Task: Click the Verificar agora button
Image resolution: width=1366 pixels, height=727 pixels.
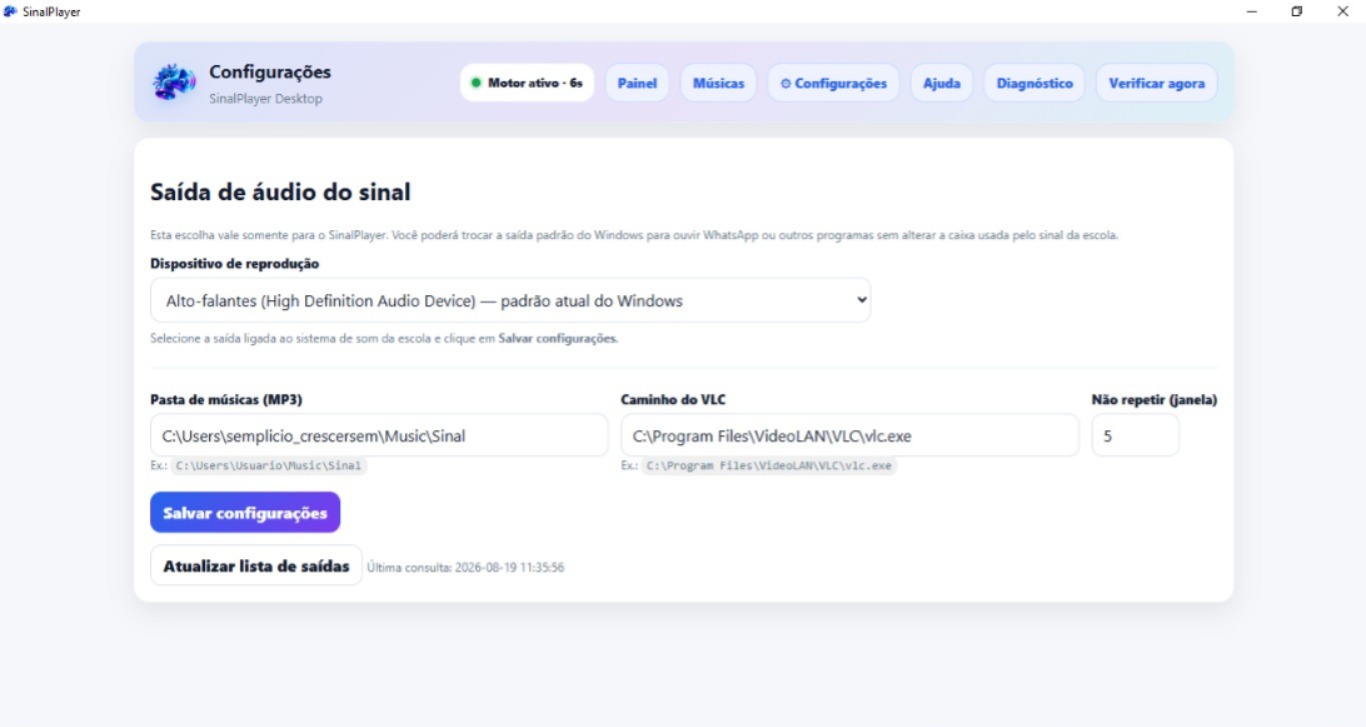Action: tap(1157, 83)
